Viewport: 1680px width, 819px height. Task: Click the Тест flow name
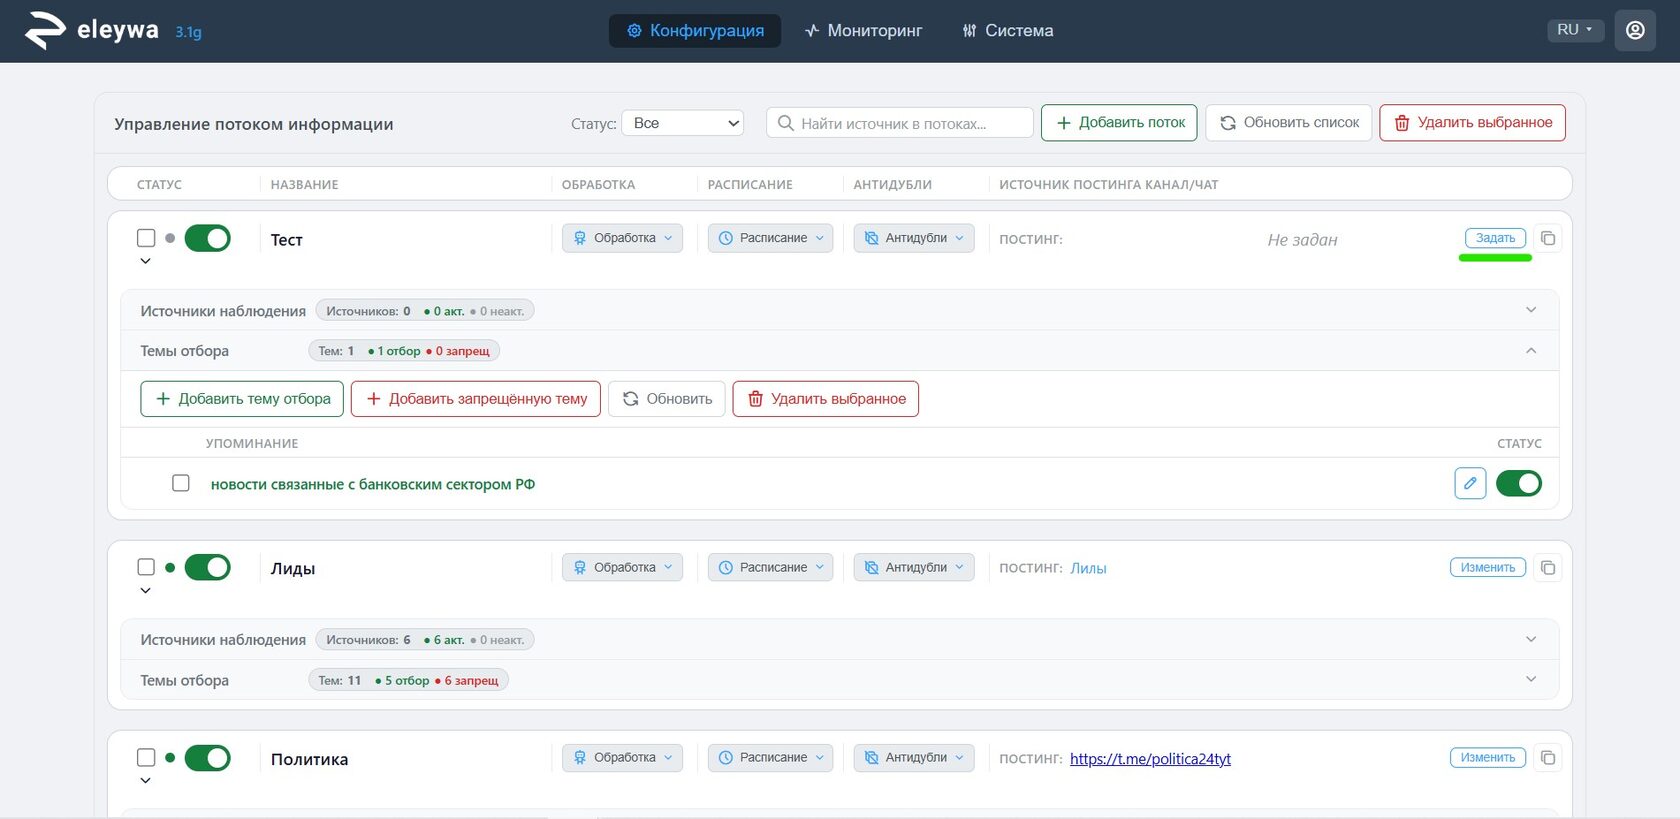pyautogui.click(x=287, y=240)
